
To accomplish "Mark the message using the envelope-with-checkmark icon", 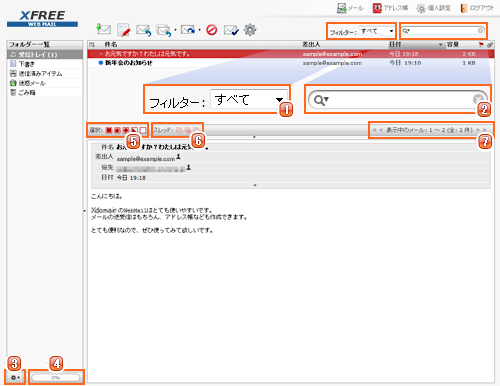I will (x=231, y=30).
